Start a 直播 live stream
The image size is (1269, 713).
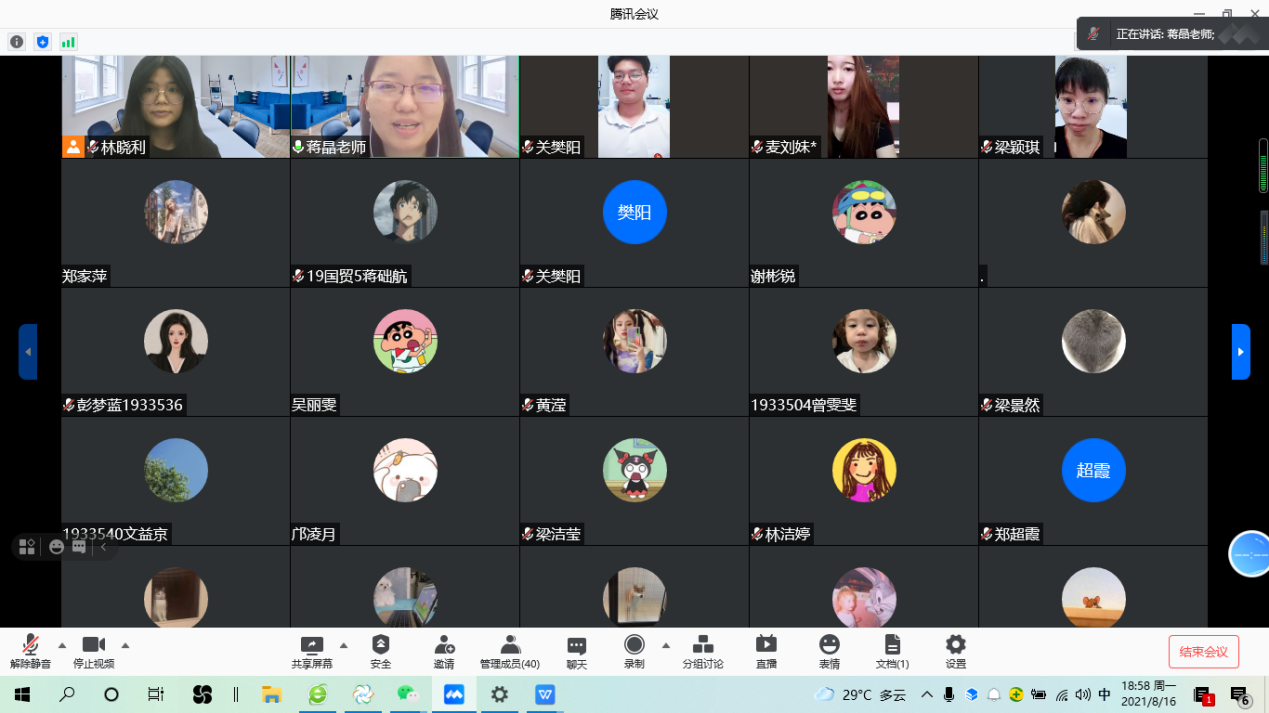766,651
